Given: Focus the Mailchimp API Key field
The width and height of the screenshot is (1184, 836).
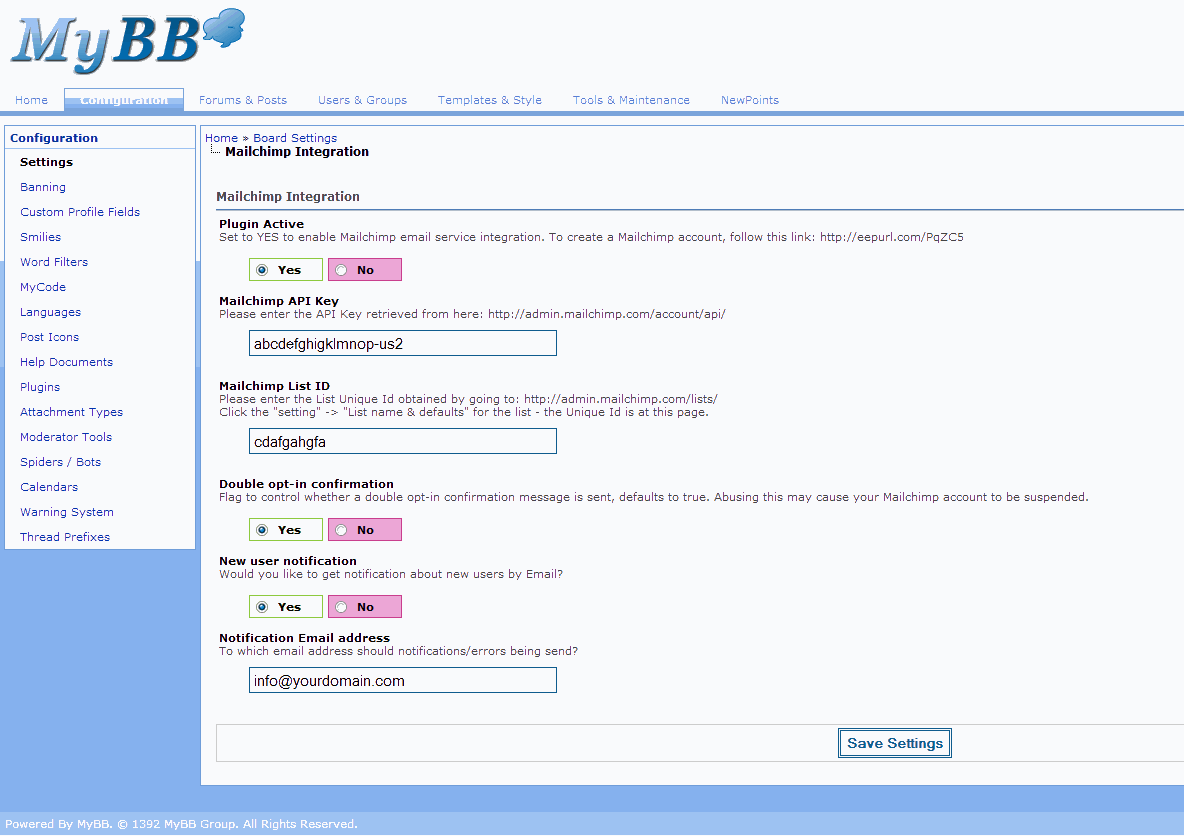Looking at the screenshot, I should 402,343.
